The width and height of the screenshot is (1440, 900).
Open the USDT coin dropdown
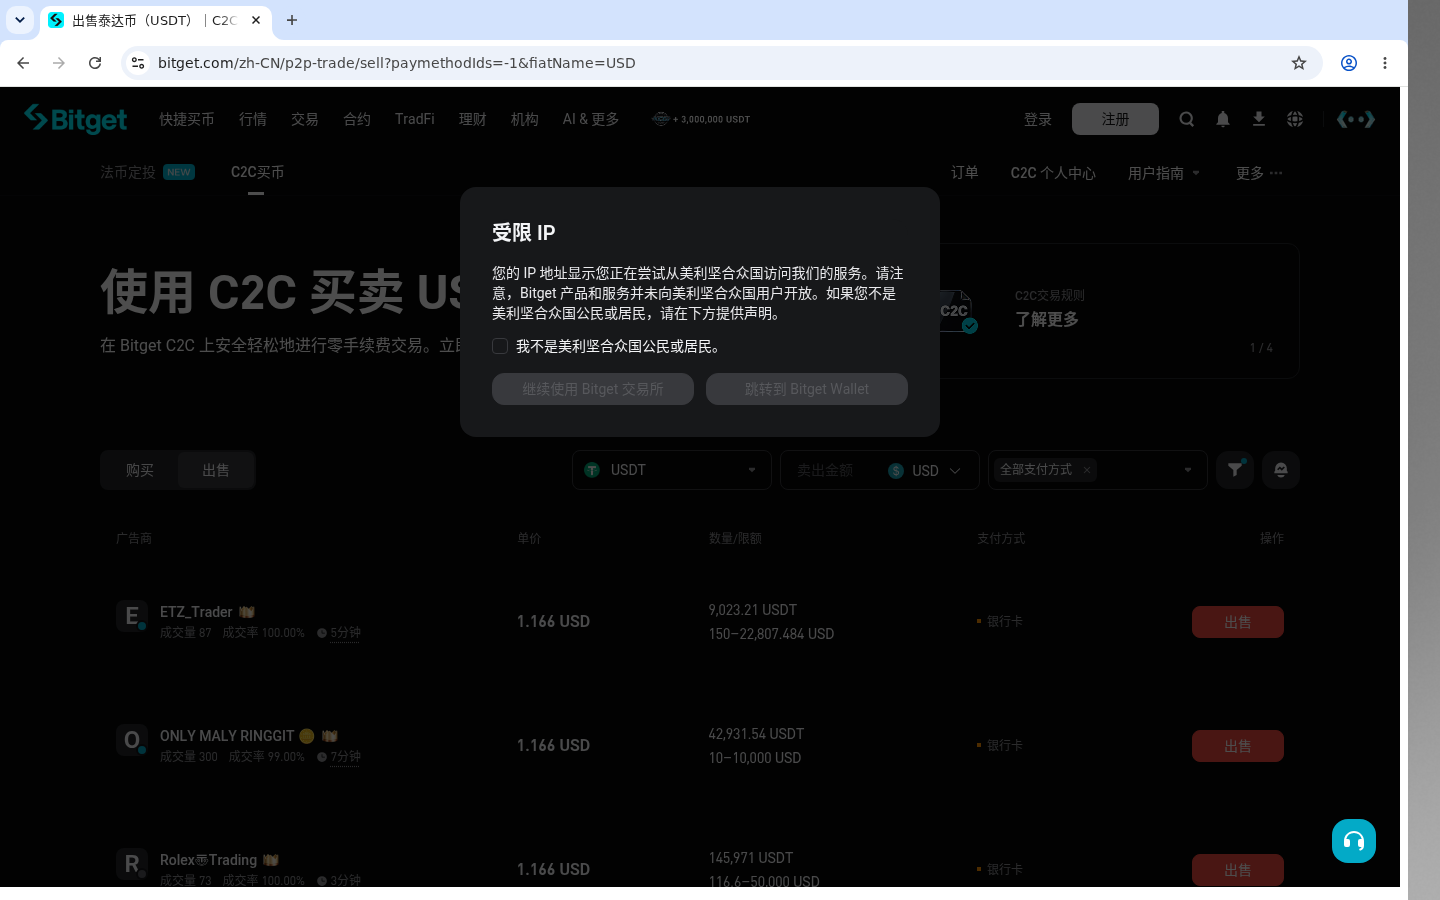(x=672, y=470)
